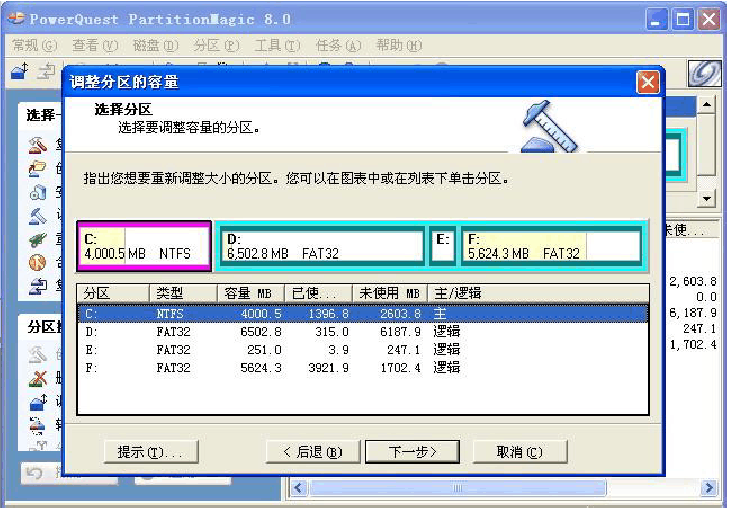Viewport: 730px width, 508px height.
Task: Select the C: NTFS partition block in the disk map
Action: pos(144,246)
